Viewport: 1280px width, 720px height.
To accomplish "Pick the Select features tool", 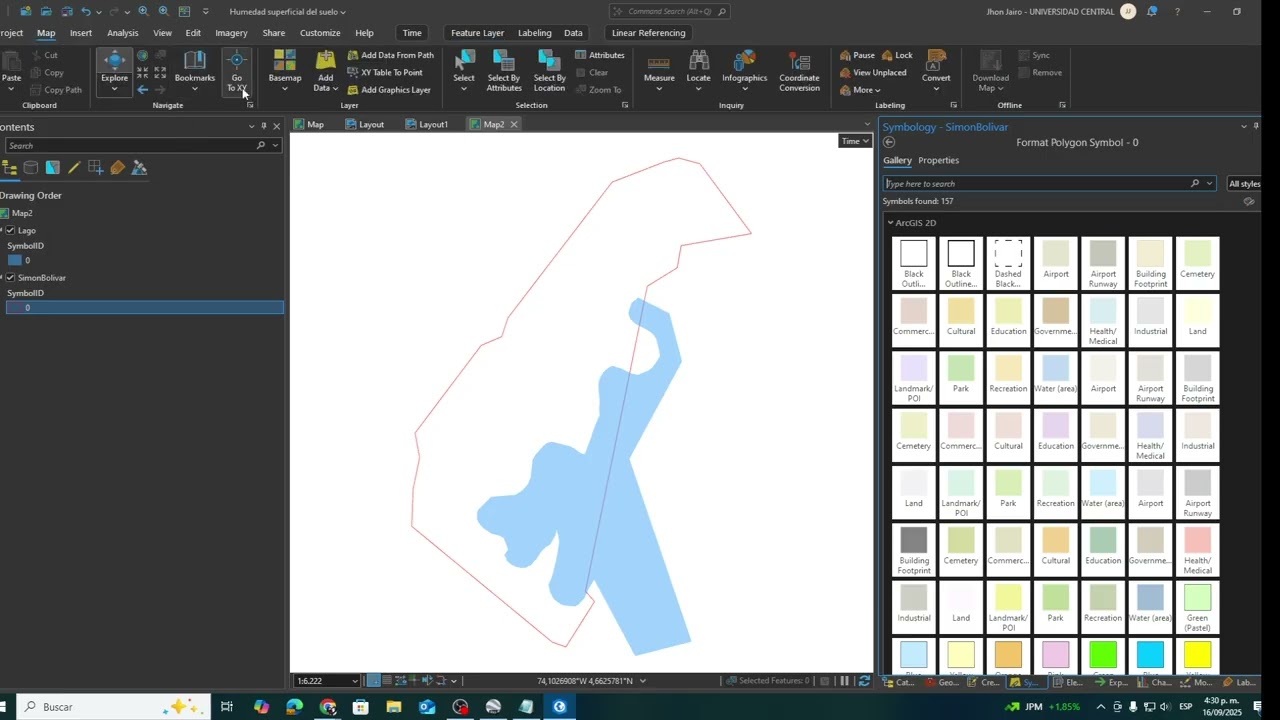I will click(x=464, y=70).
